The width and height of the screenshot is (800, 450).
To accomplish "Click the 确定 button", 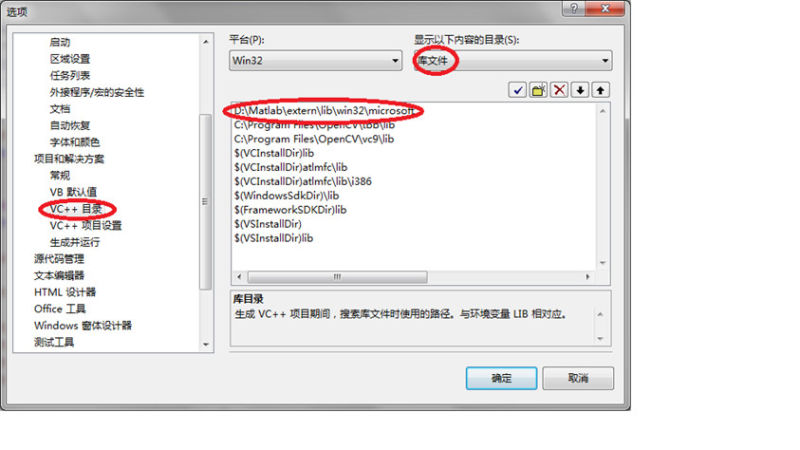I will coord(501,378).
